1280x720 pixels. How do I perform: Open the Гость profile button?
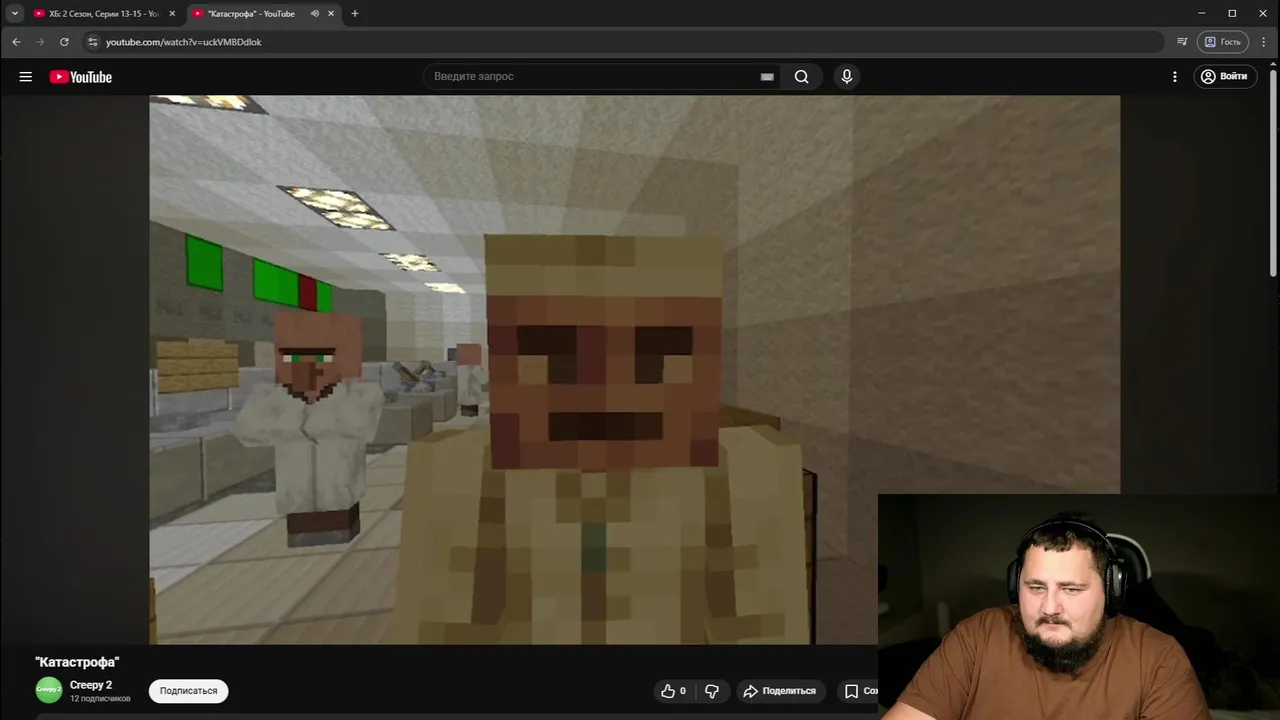click(1223, 42)
